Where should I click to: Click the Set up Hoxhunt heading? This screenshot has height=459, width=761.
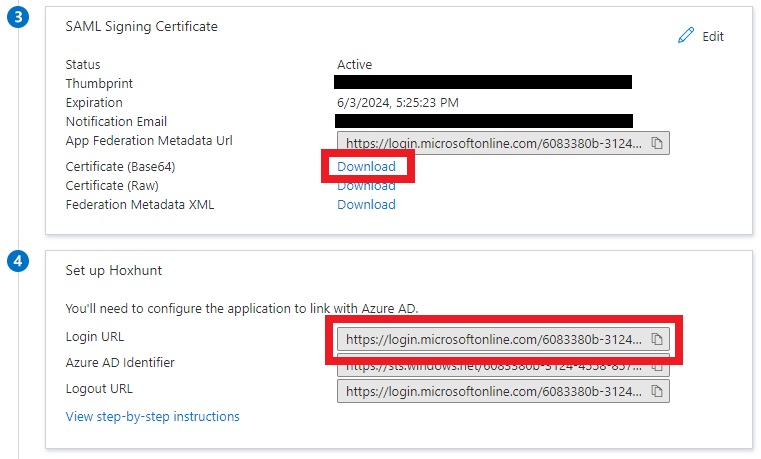click(x=112, y=270)
